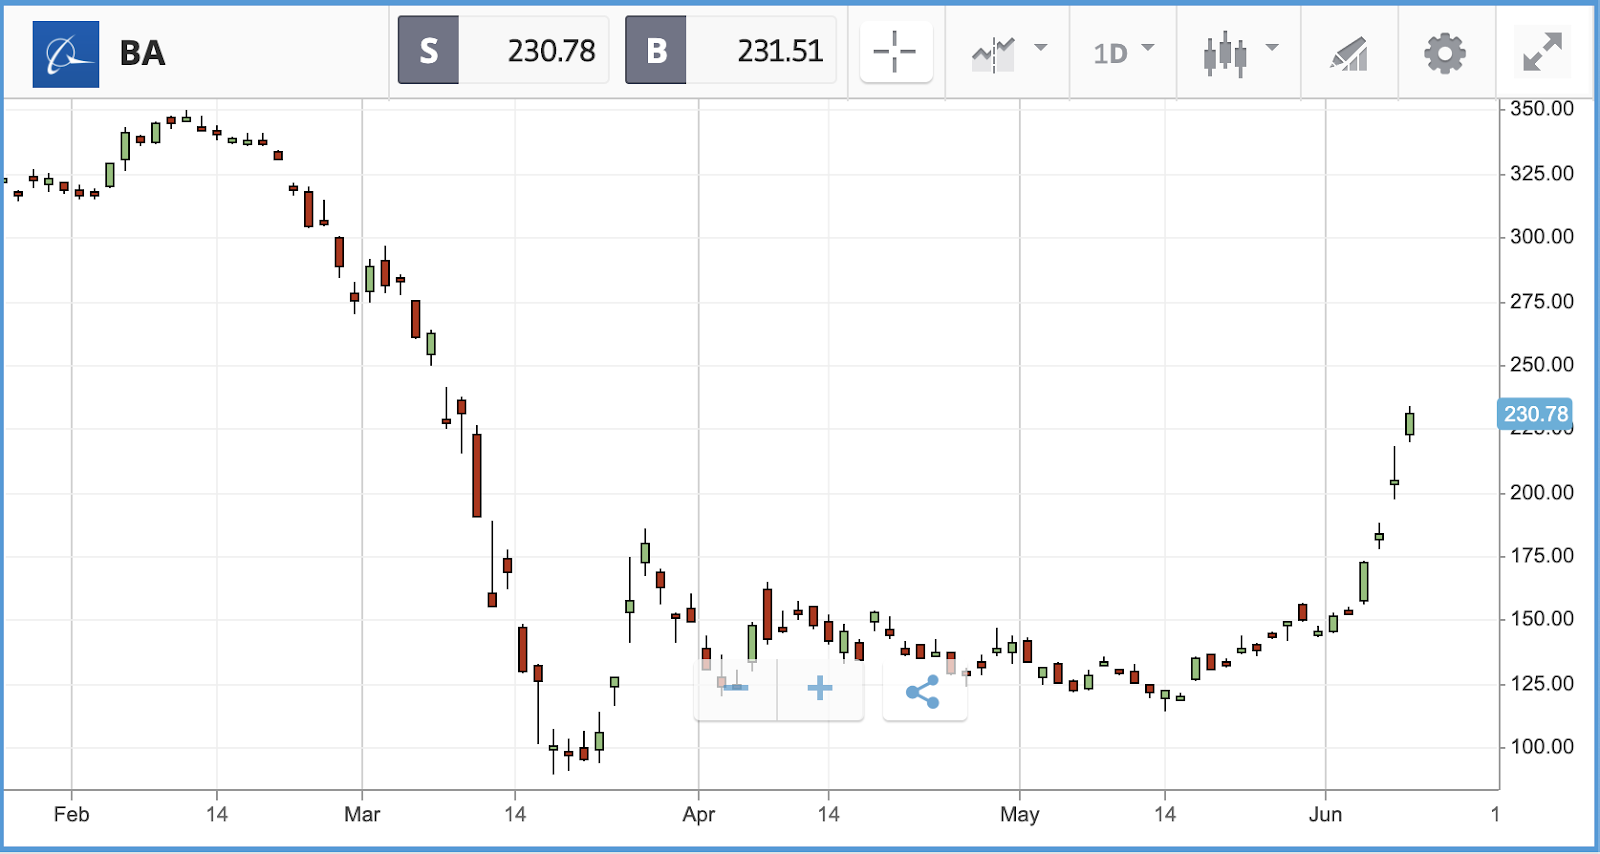Zoom in the chart with the plus button

coord(820,688)
